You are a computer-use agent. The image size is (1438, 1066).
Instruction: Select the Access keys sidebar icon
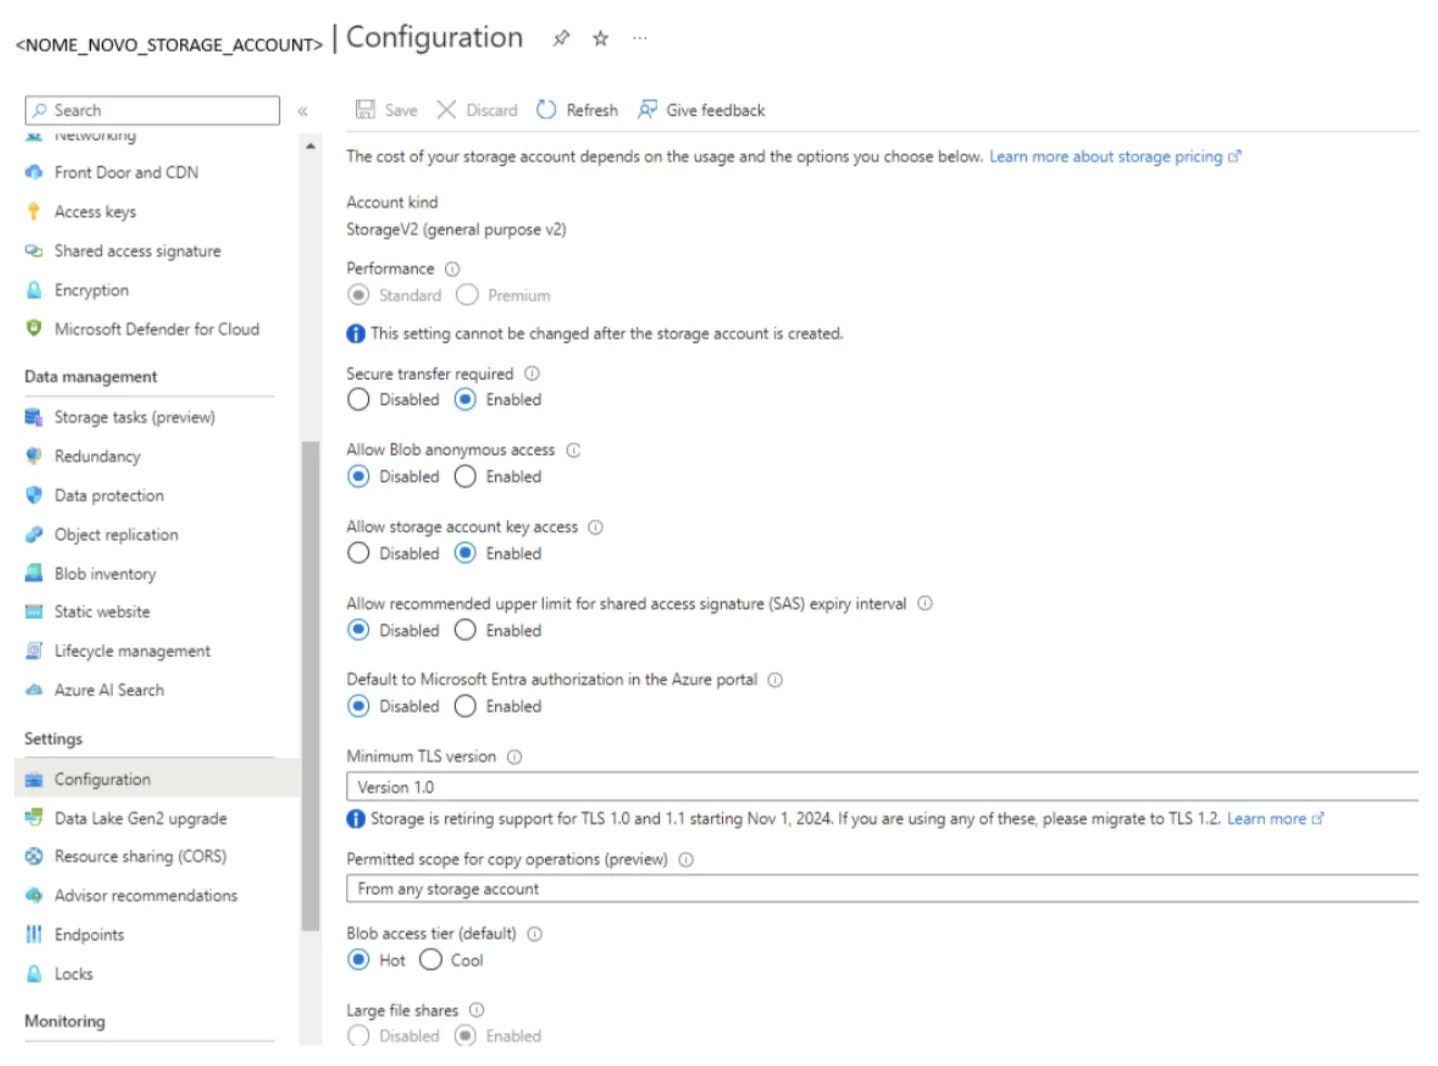(35, 211)
